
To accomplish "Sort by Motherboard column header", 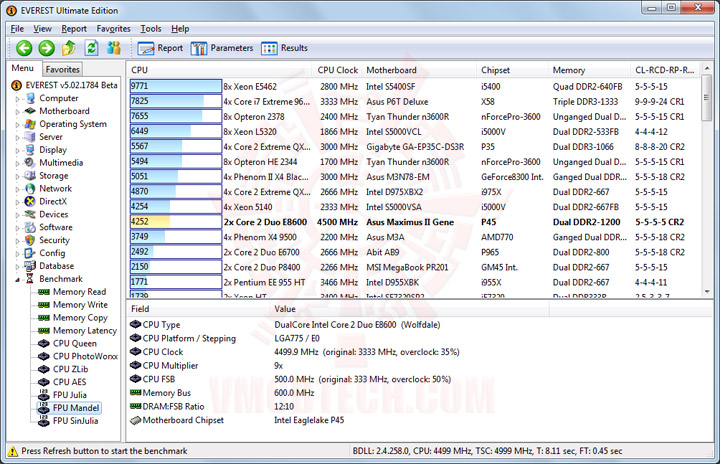I will [419, 70].
